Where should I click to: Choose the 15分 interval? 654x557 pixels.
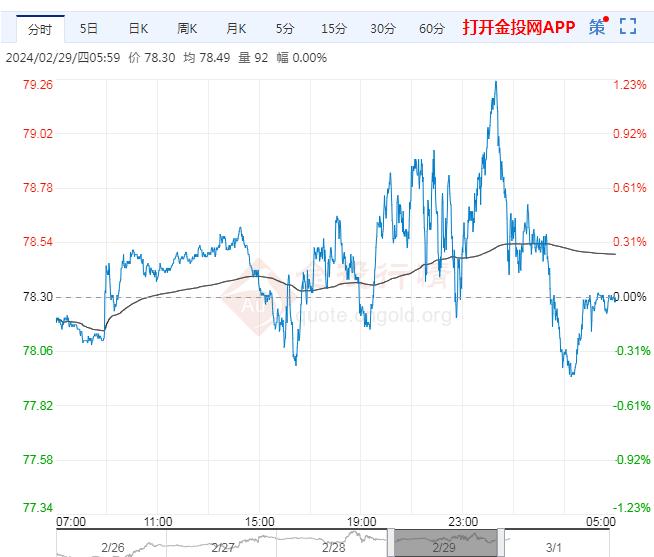point(334,28)
